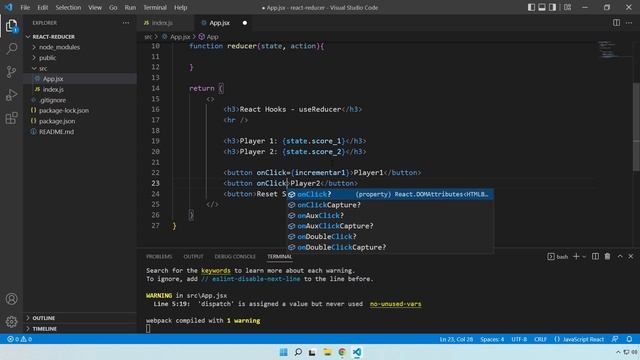Choose onAuxClick? suggestion

[390, 216]
